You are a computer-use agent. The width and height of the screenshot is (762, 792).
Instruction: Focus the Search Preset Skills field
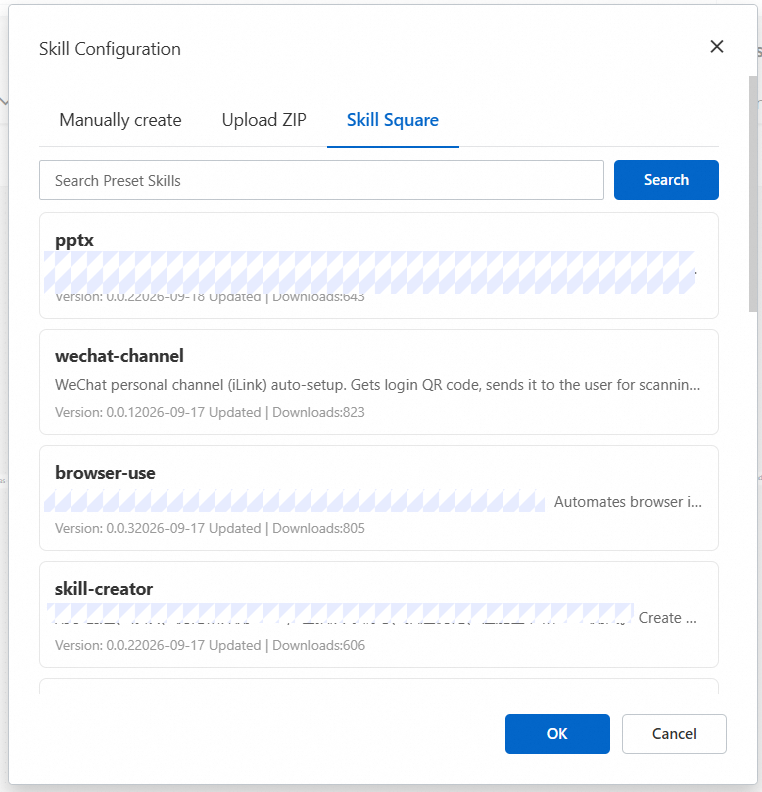point(321,180)
